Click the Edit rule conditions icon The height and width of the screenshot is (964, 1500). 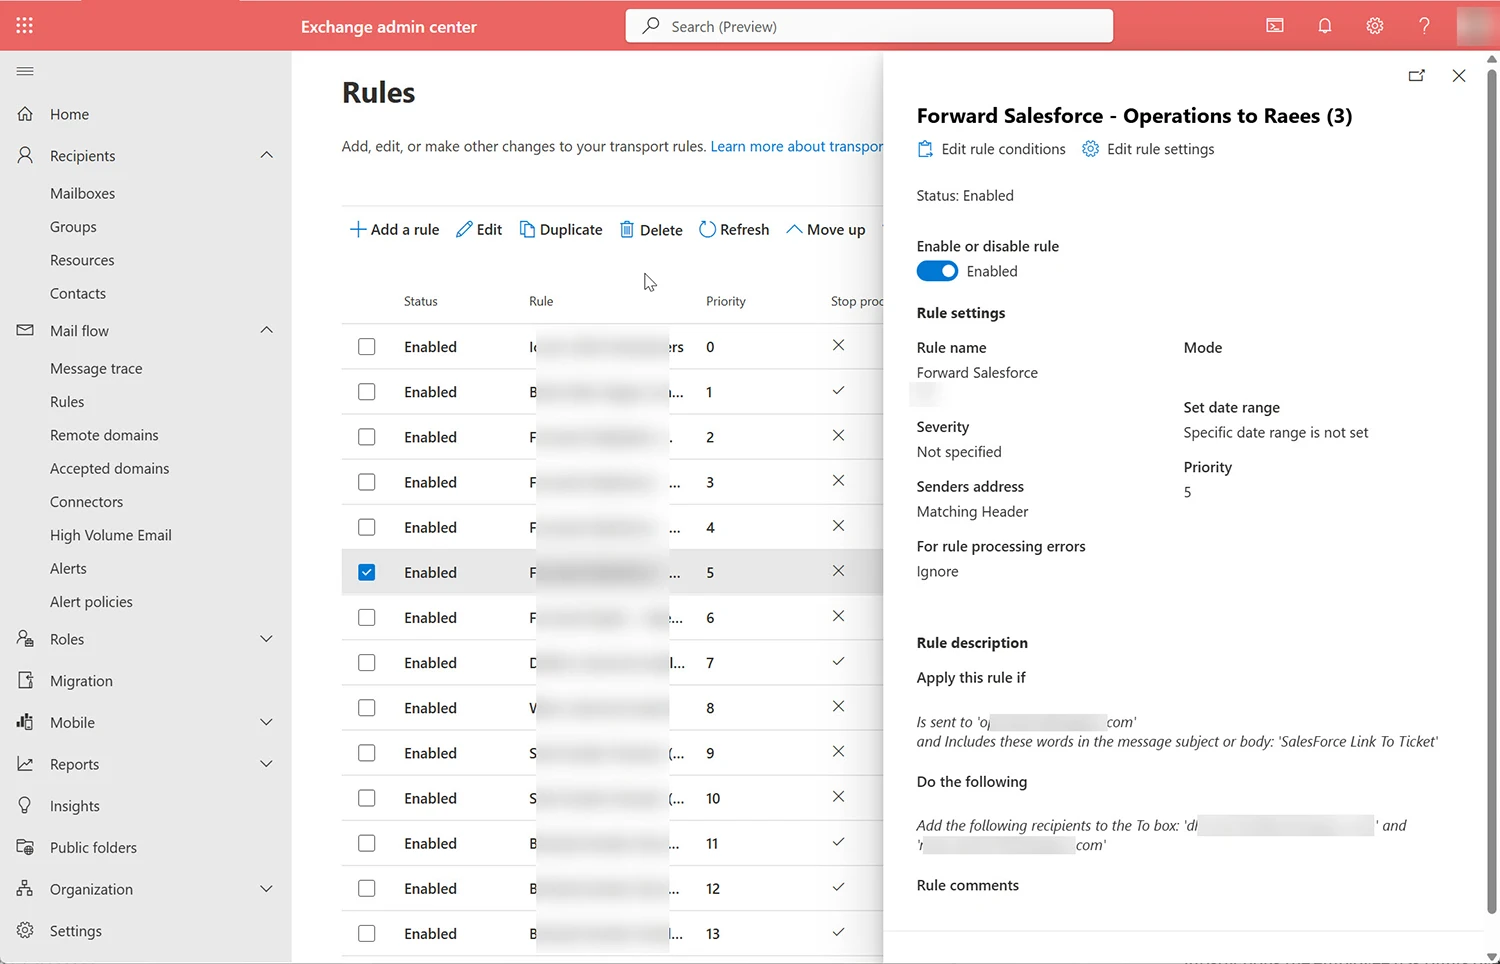925,149
